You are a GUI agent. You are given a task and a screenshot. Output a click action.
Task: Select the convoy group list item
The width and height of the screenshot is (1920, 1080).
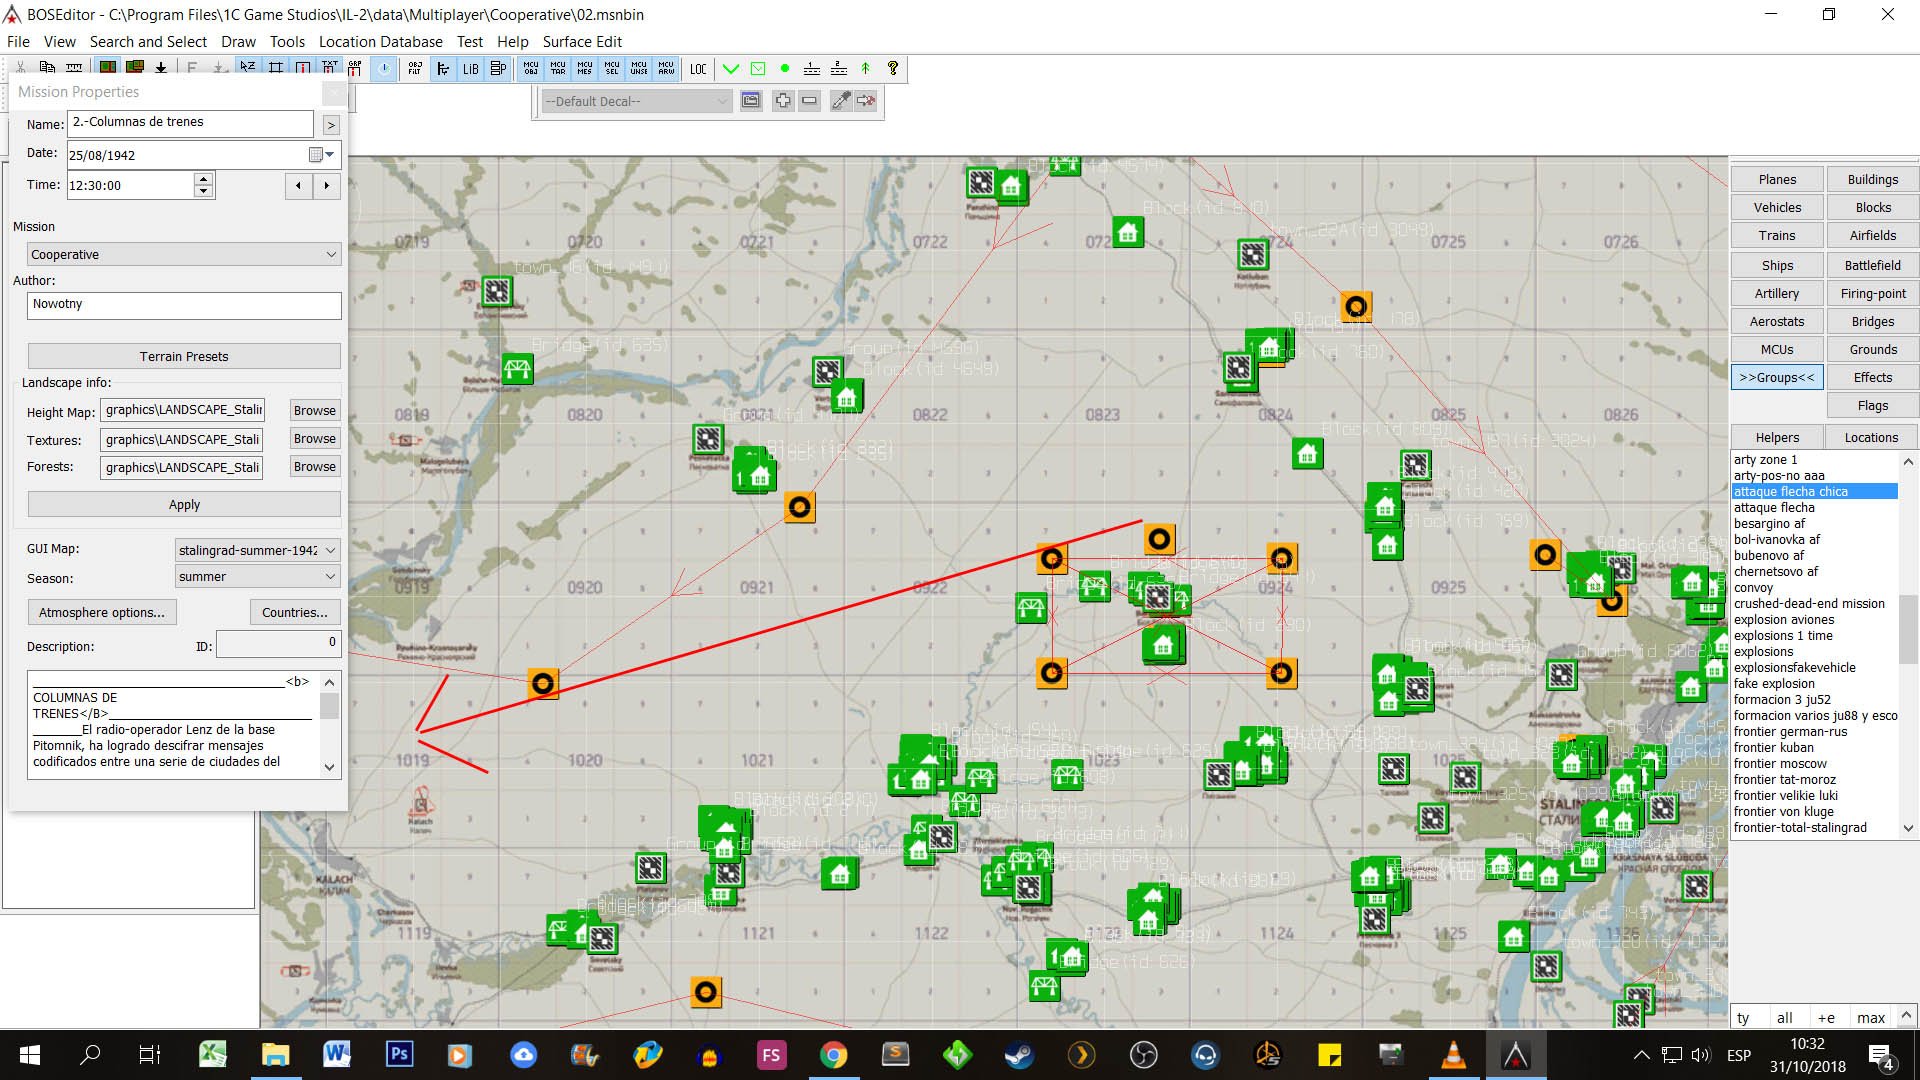click(x=1753, y=588)
